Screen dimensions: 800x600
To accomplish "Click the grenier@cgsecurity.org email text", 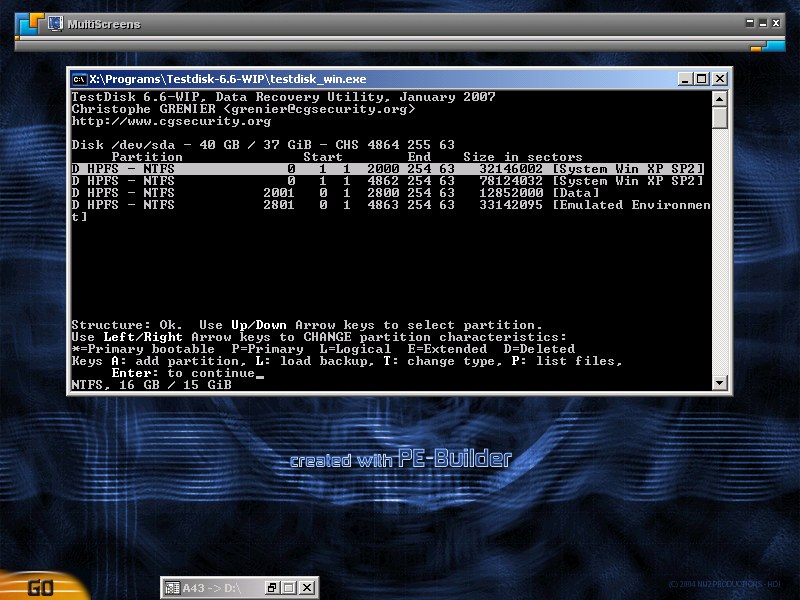I will [319, 109].
